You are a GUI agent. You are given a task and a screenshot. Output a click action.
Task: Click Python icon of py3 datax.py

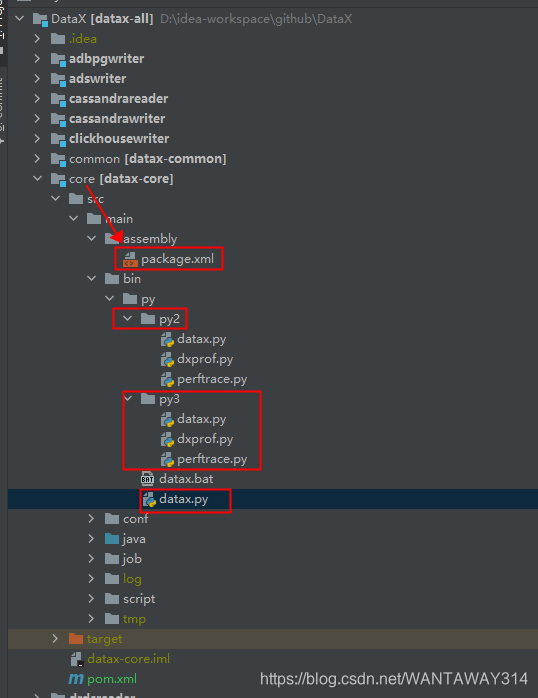click(x=167, y=420)
